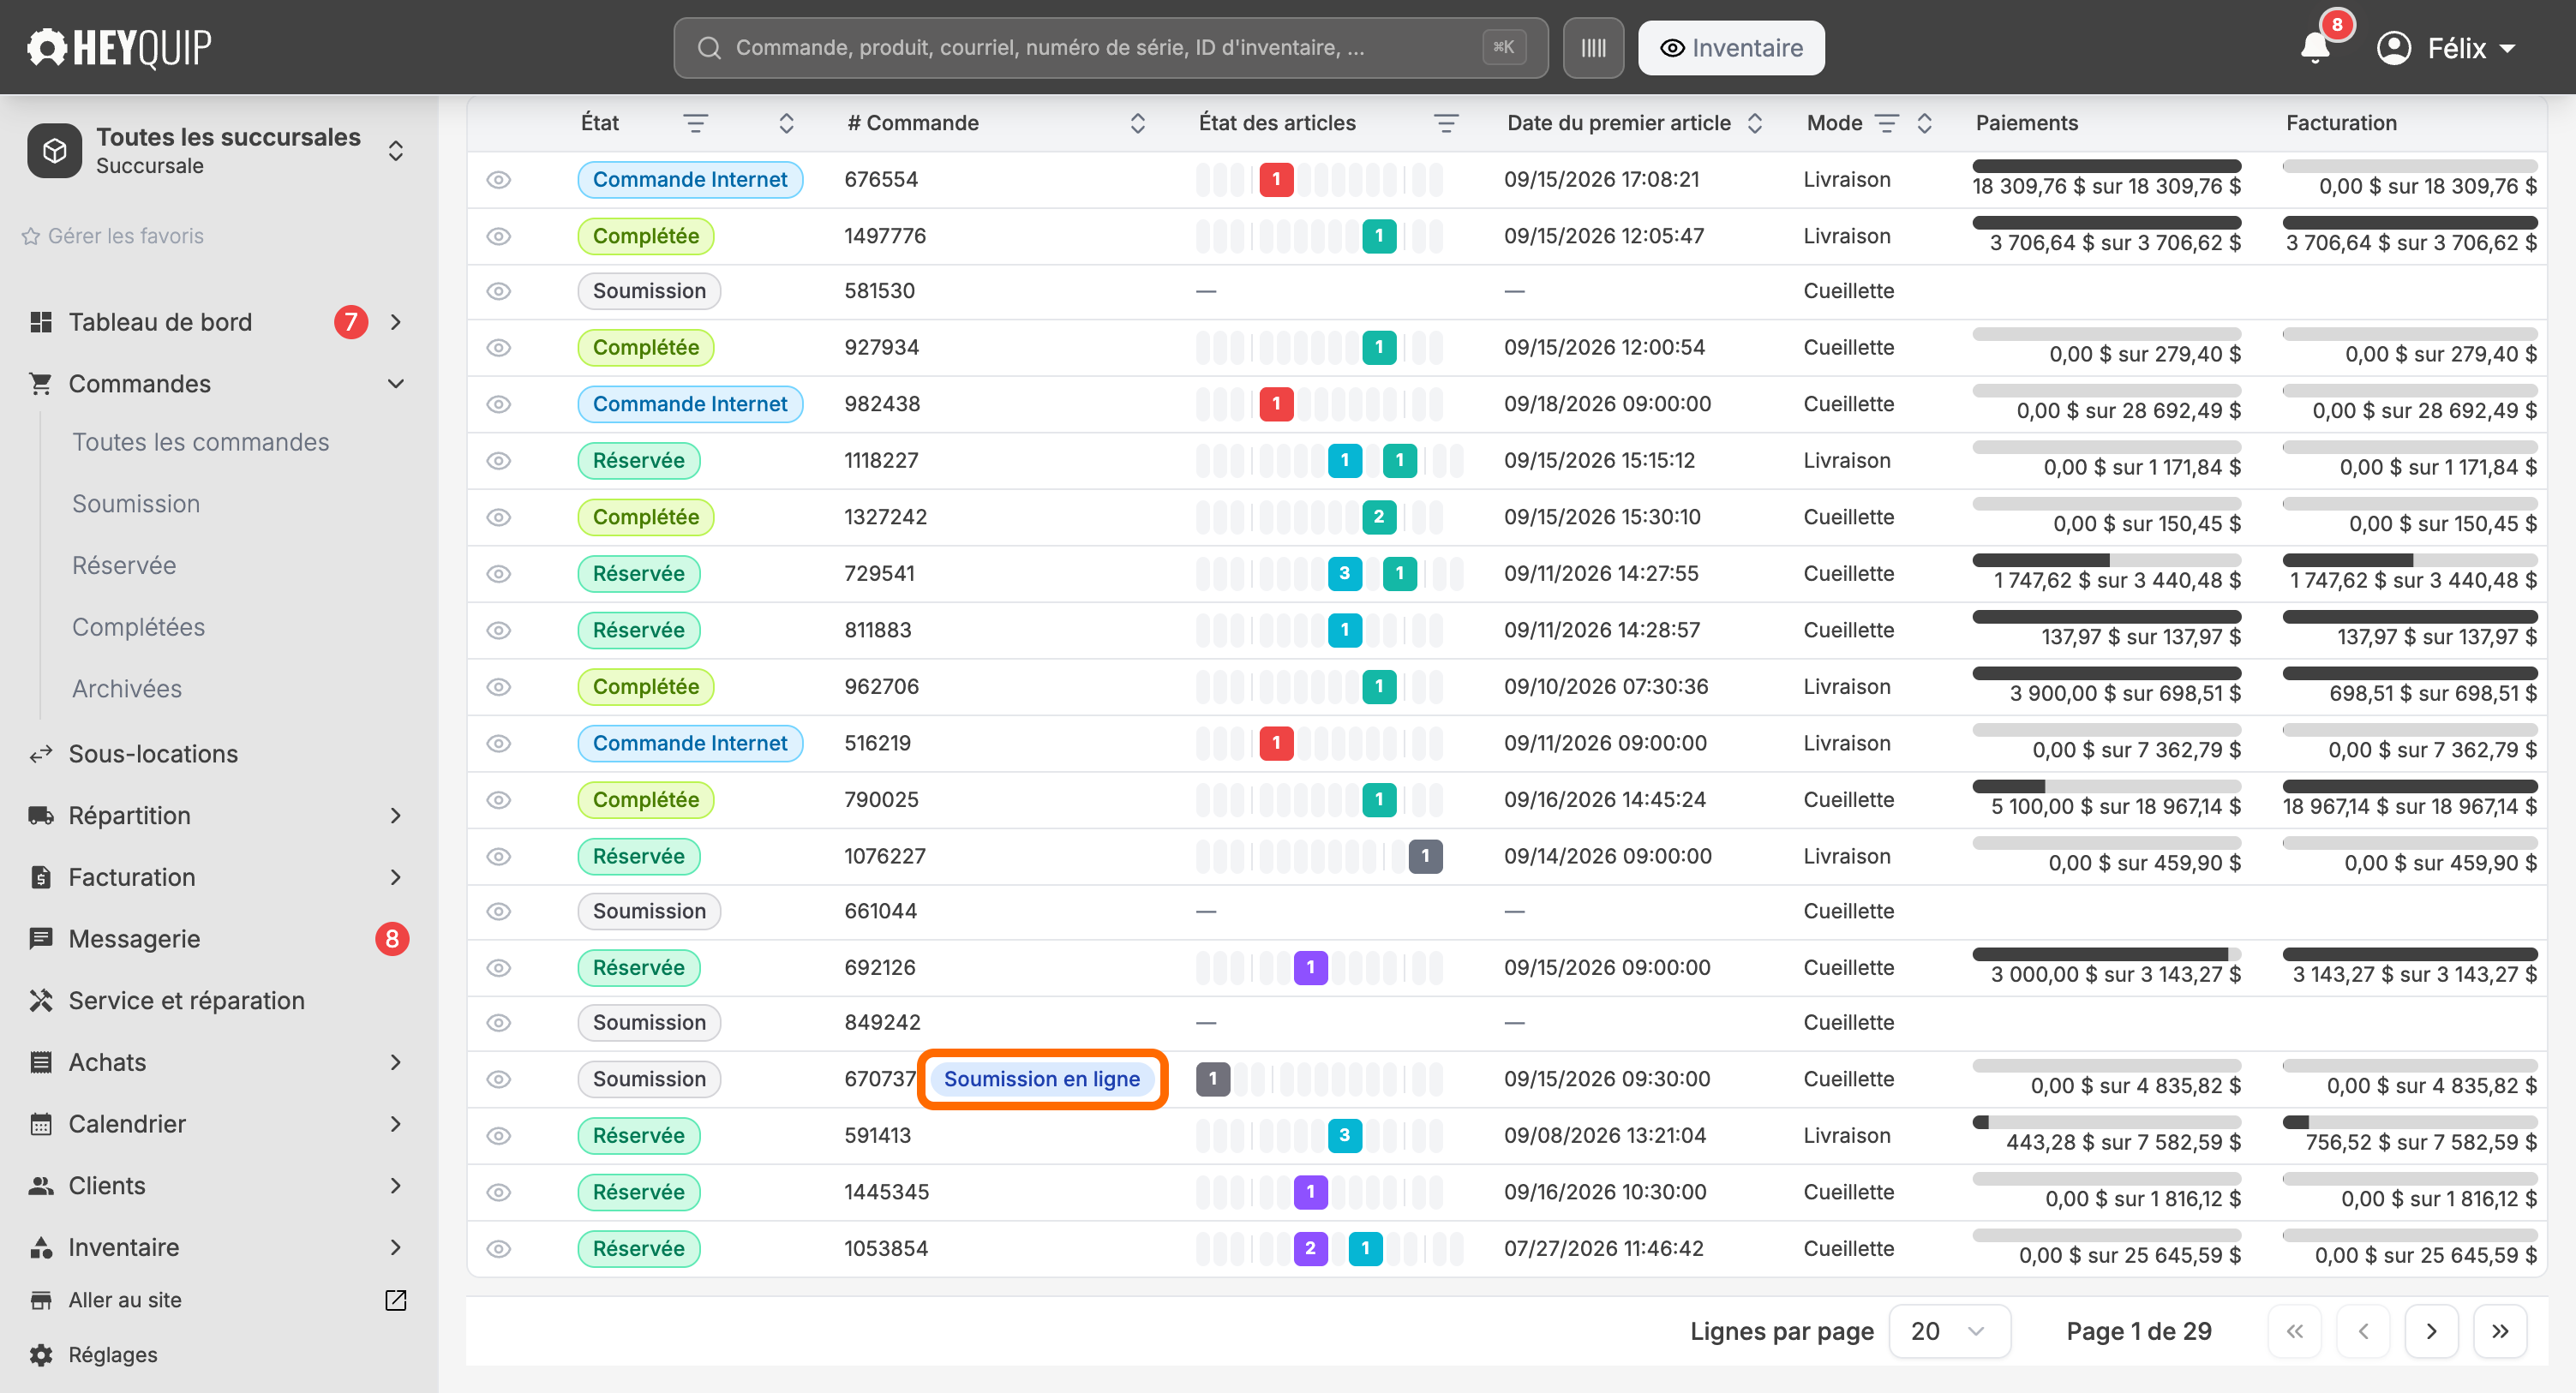The width and height of the screenshot is (2576, 1393).
Task: Expand the Répartition menu
Action: tap(396, 816)
